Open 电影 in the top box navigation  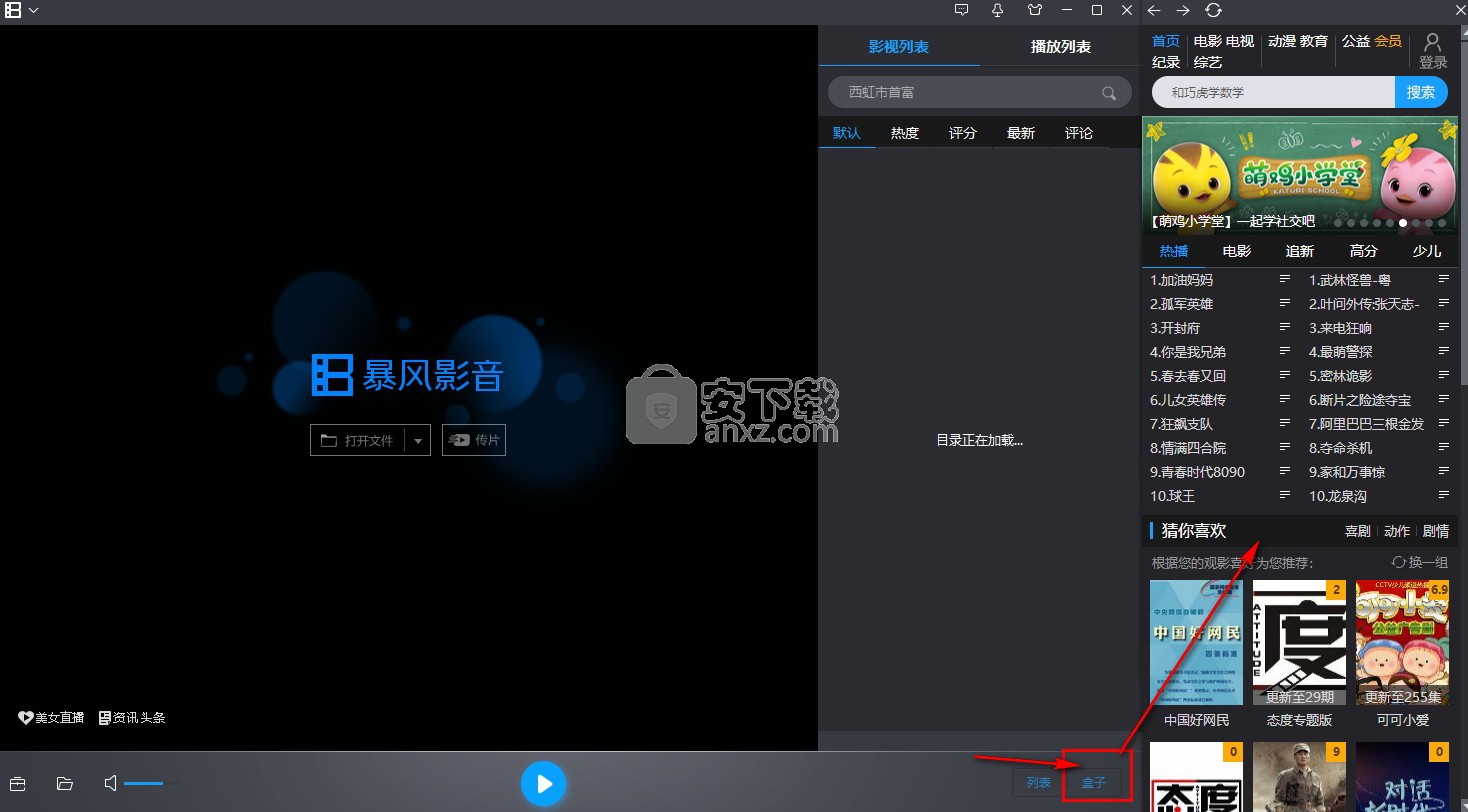(x=1207, y=41)
